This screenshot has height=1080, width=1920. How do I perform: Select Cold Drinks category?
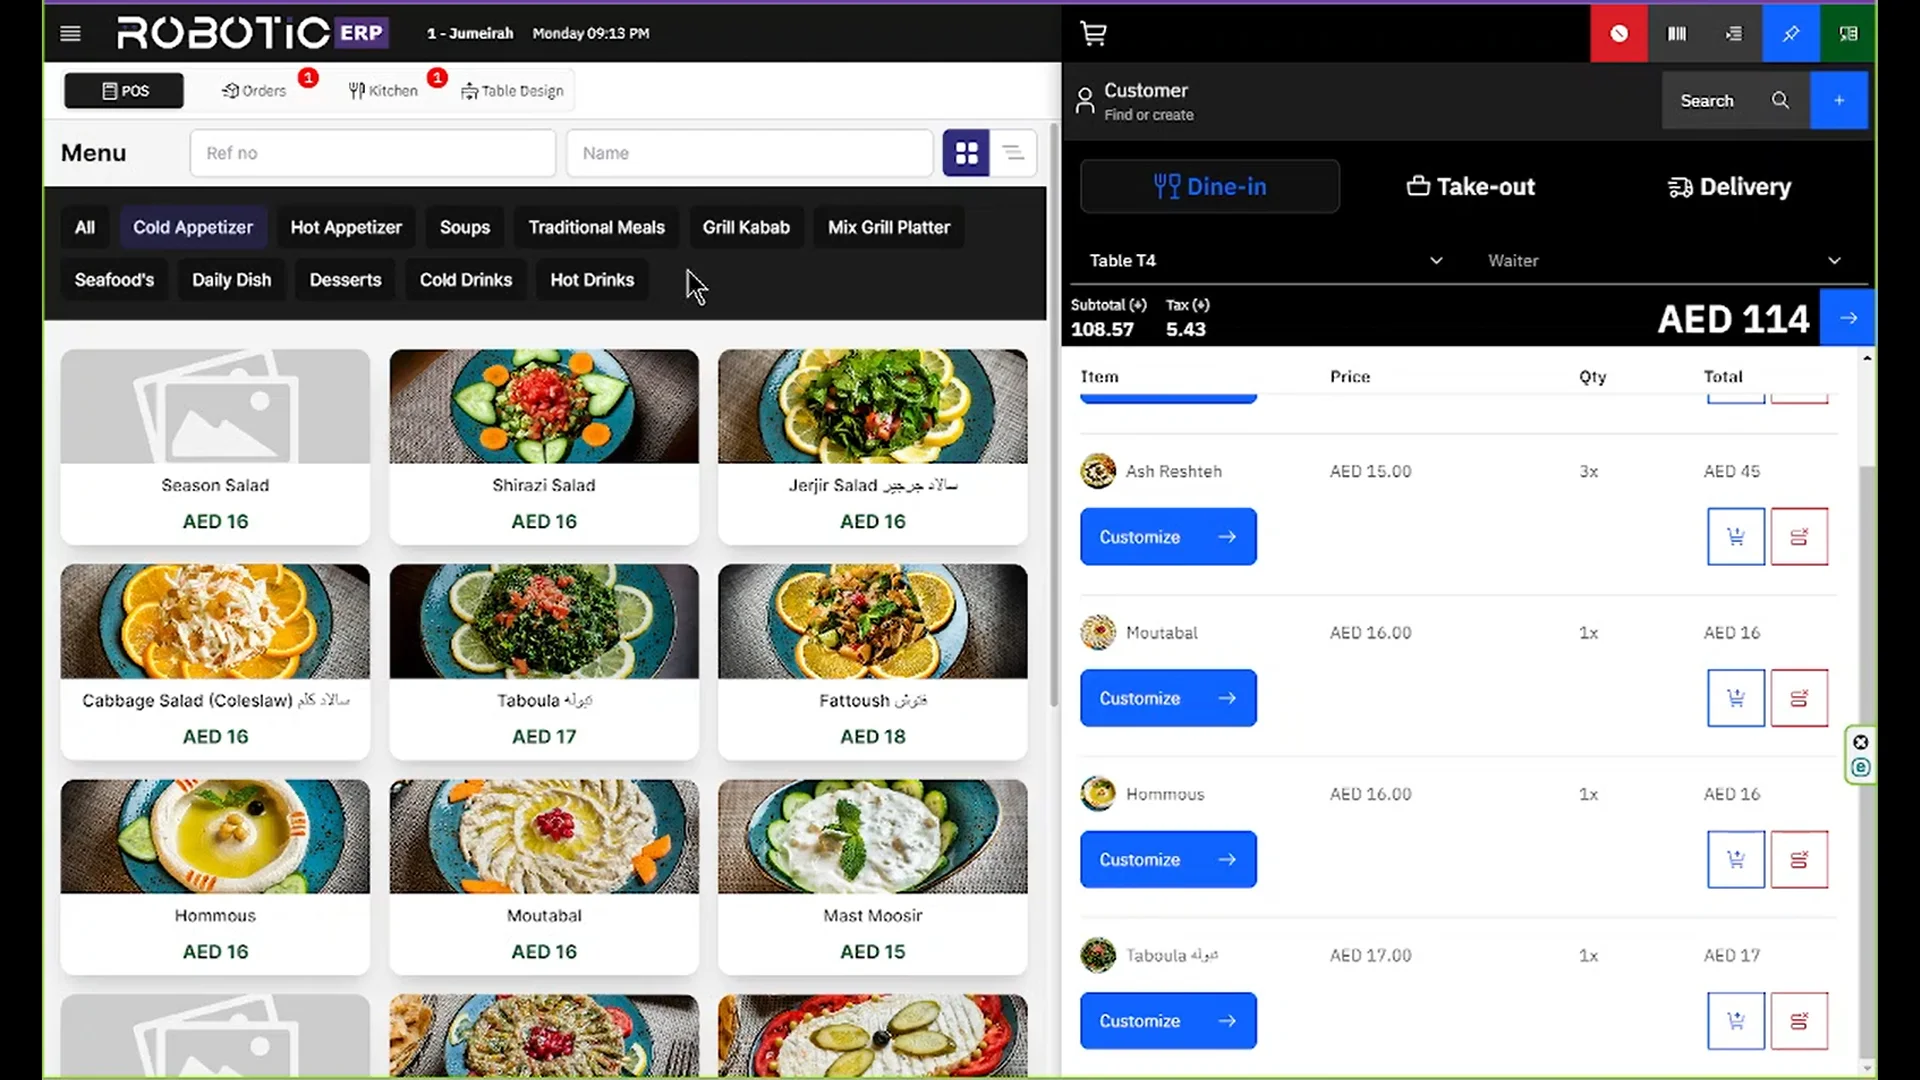(x=466, y=280)
